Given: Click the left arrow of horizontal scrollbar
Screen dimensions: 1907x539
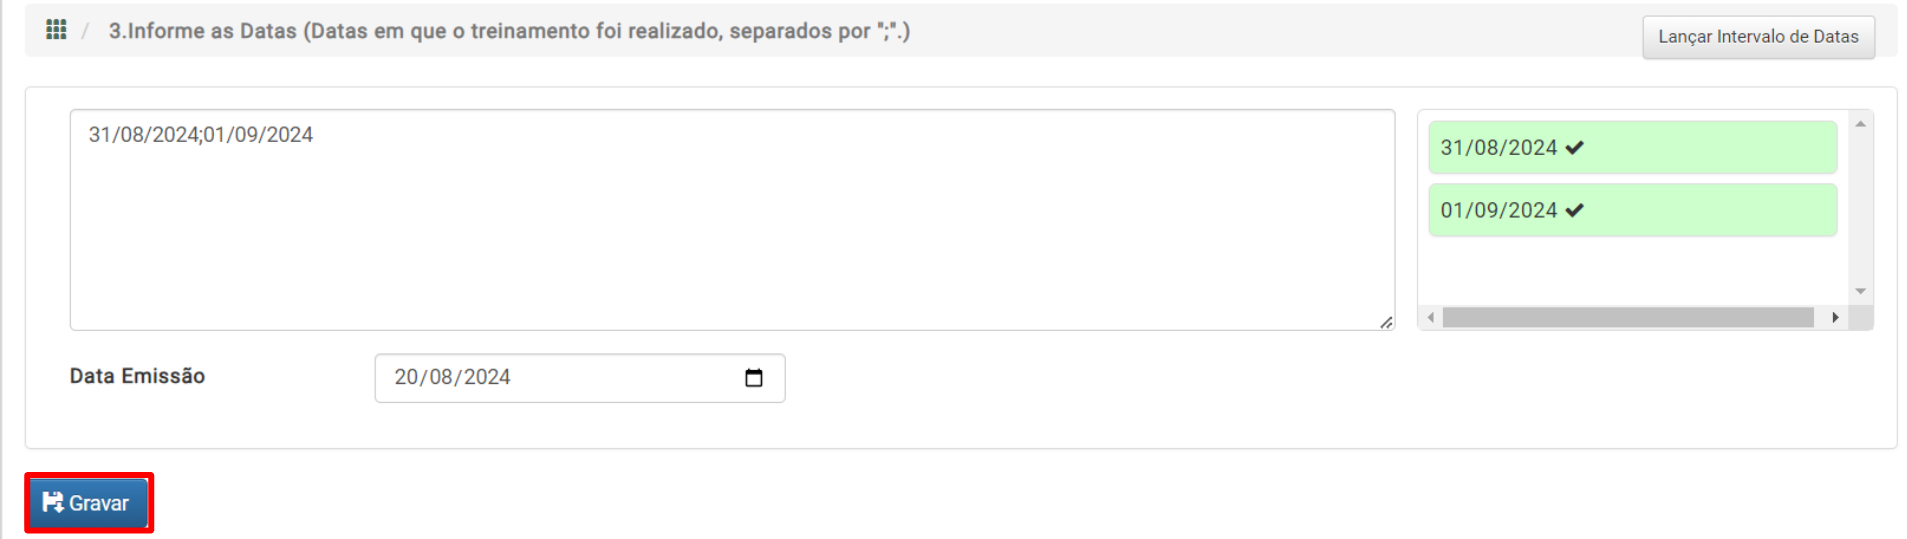Looking at the screenshot, I should coord(1431,318).
